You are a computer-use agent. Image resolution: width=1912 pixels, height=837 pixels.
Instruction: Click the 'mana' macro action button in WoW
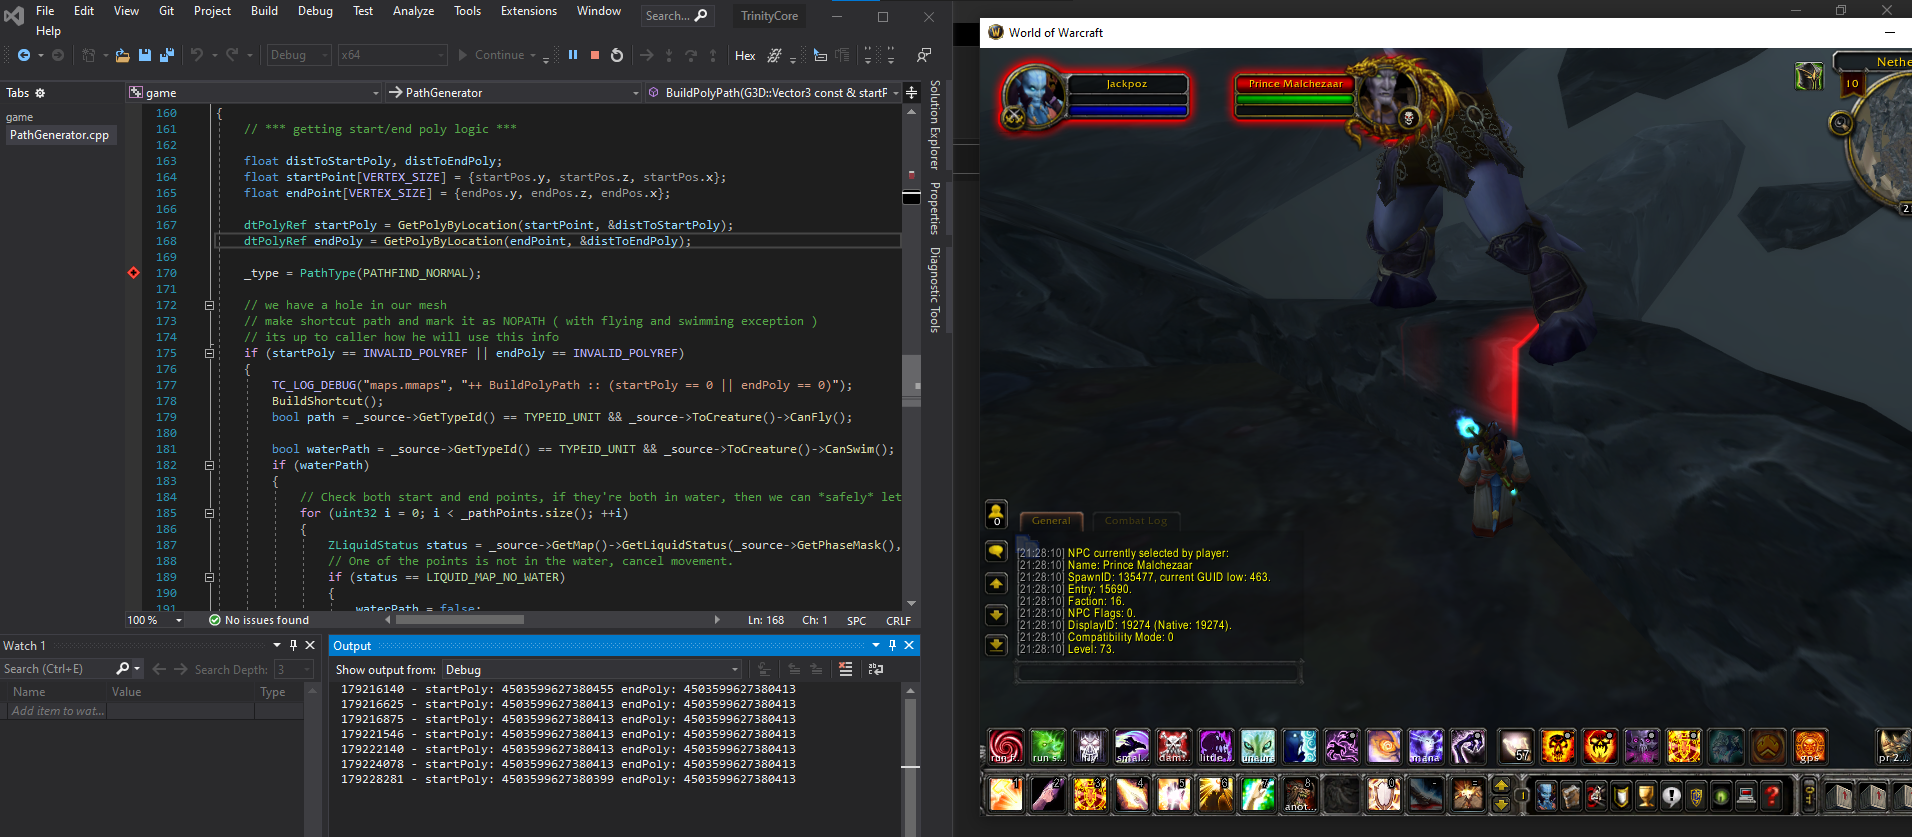[x=1426, y=746]
